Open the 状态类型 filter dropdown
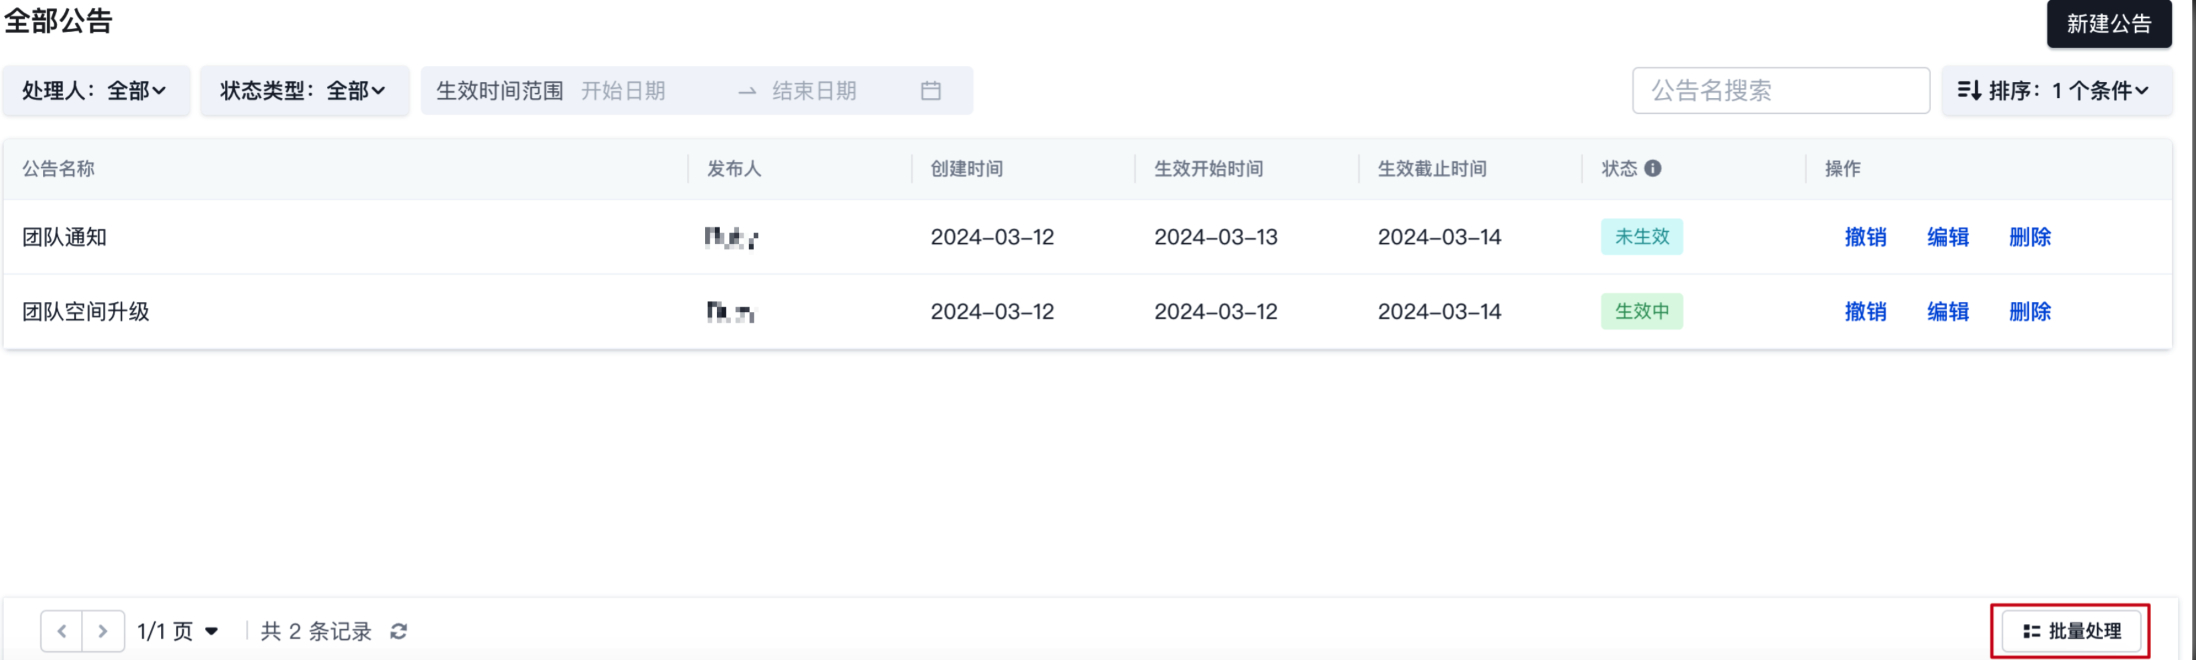The width and height of the screenshot is (2196, 660). click(304, 91)
